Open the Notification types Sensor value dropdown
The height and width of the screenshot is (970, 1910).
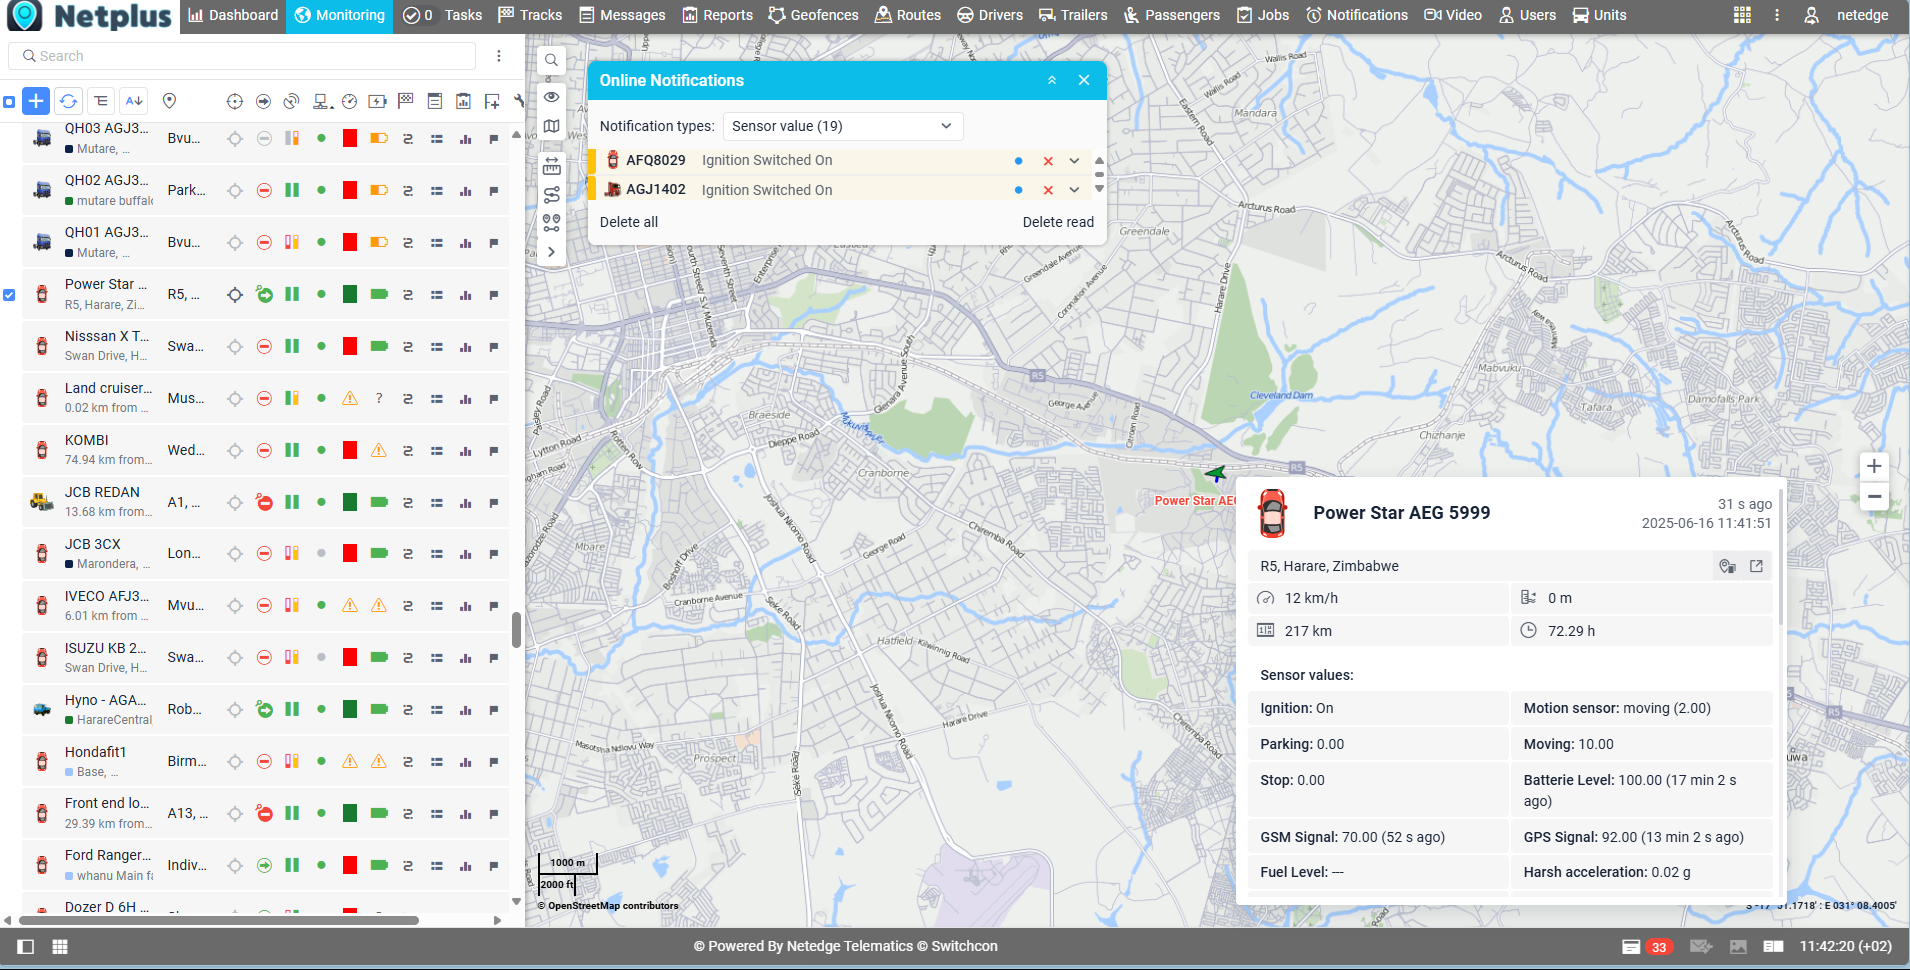(842, 126)
